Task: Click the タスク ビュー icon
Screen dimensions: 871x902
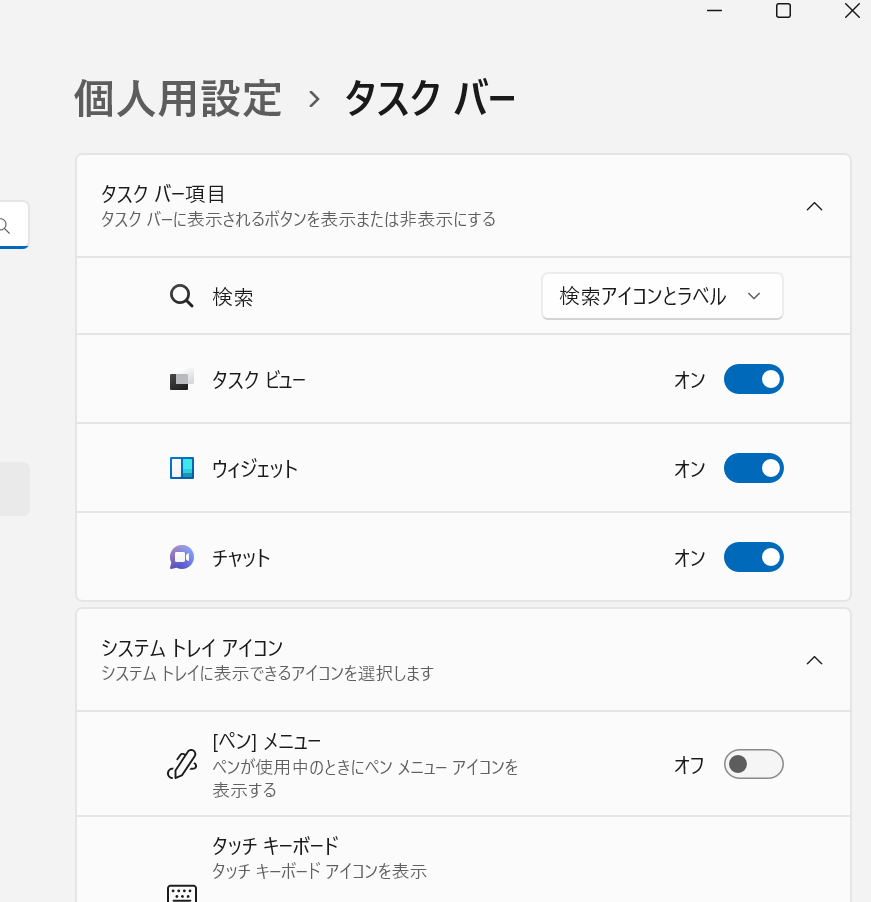Action: [181, 380]
